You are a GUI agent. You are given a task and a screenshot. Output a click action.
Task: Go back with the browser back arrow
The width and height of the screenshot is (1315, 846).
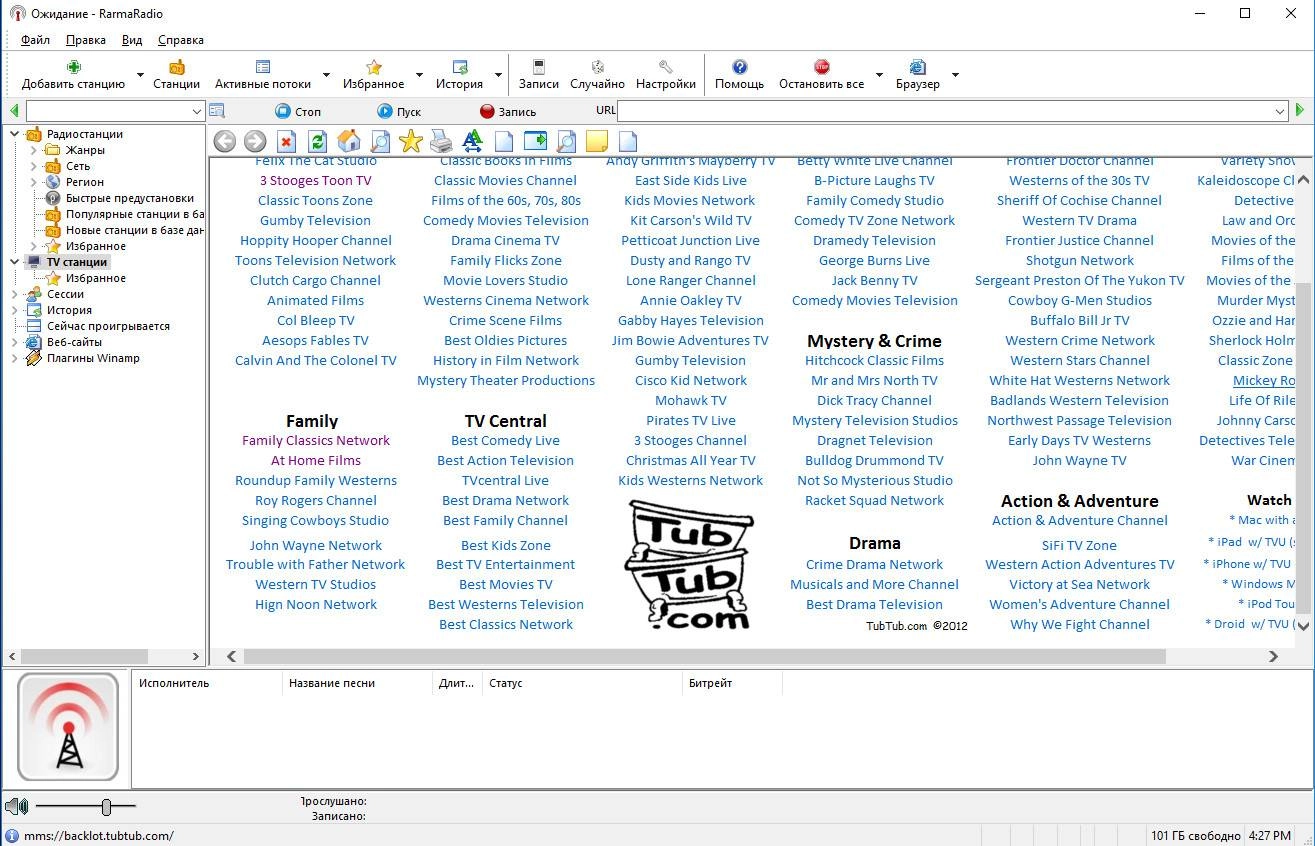click(x=225, y=141)
